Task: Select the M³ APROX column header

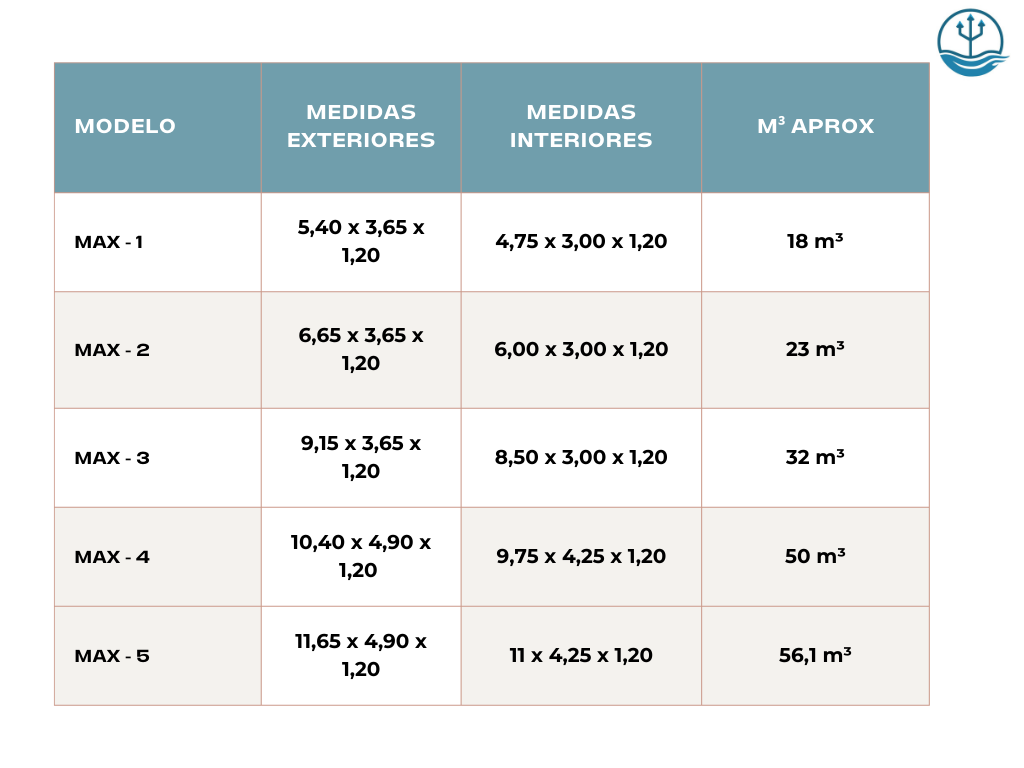Action: pyautogui.click(x=815, y=127)
